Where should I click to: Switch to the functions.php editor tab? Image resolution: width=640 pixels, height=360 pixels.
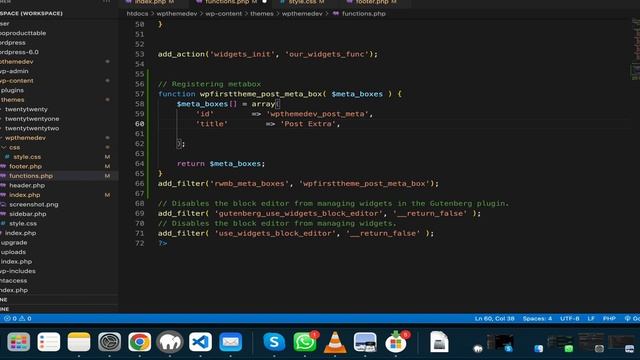pos(227,2)
